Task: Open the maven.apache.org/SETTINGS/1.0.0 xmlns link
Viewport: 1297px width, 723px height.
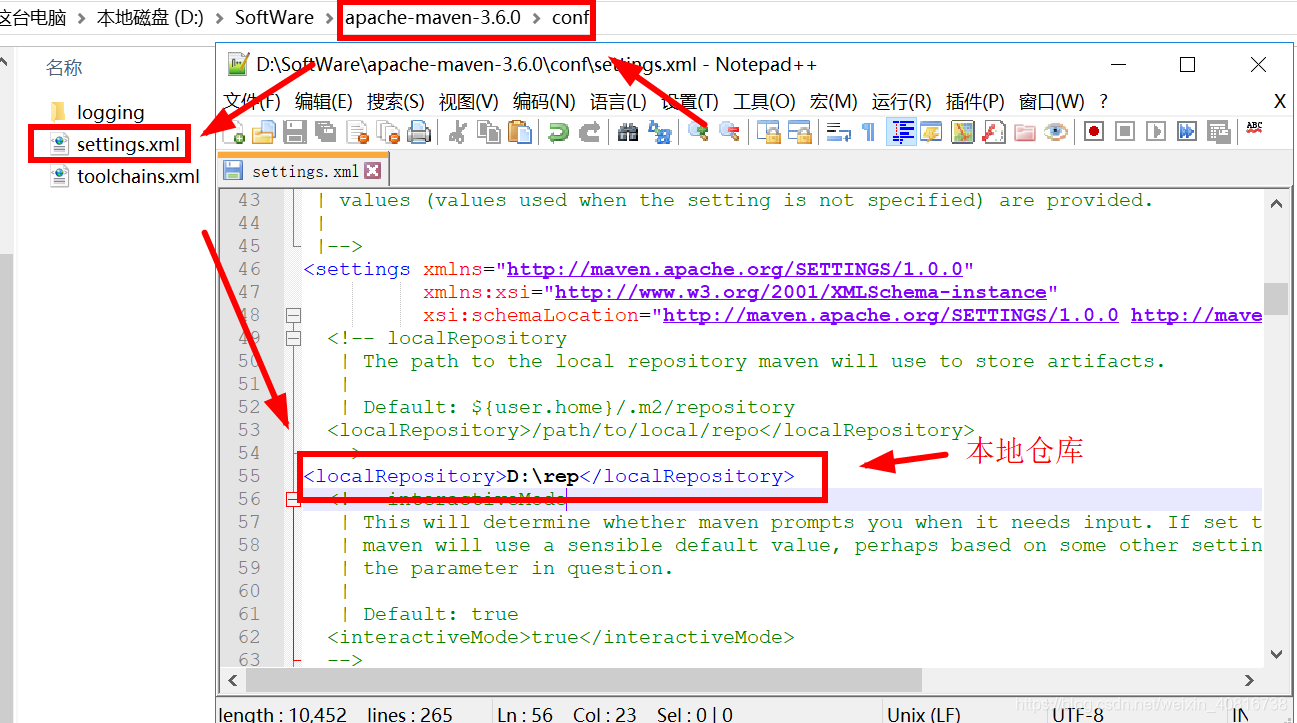Action: 735,269
